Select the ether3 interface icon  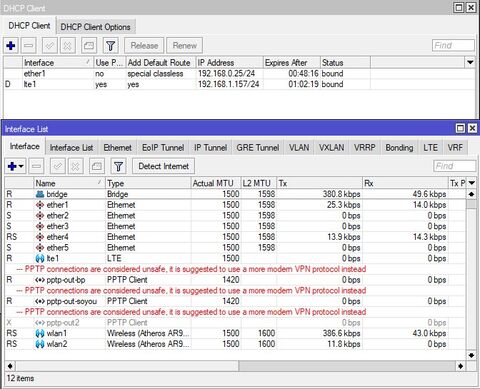pos(40,226)
